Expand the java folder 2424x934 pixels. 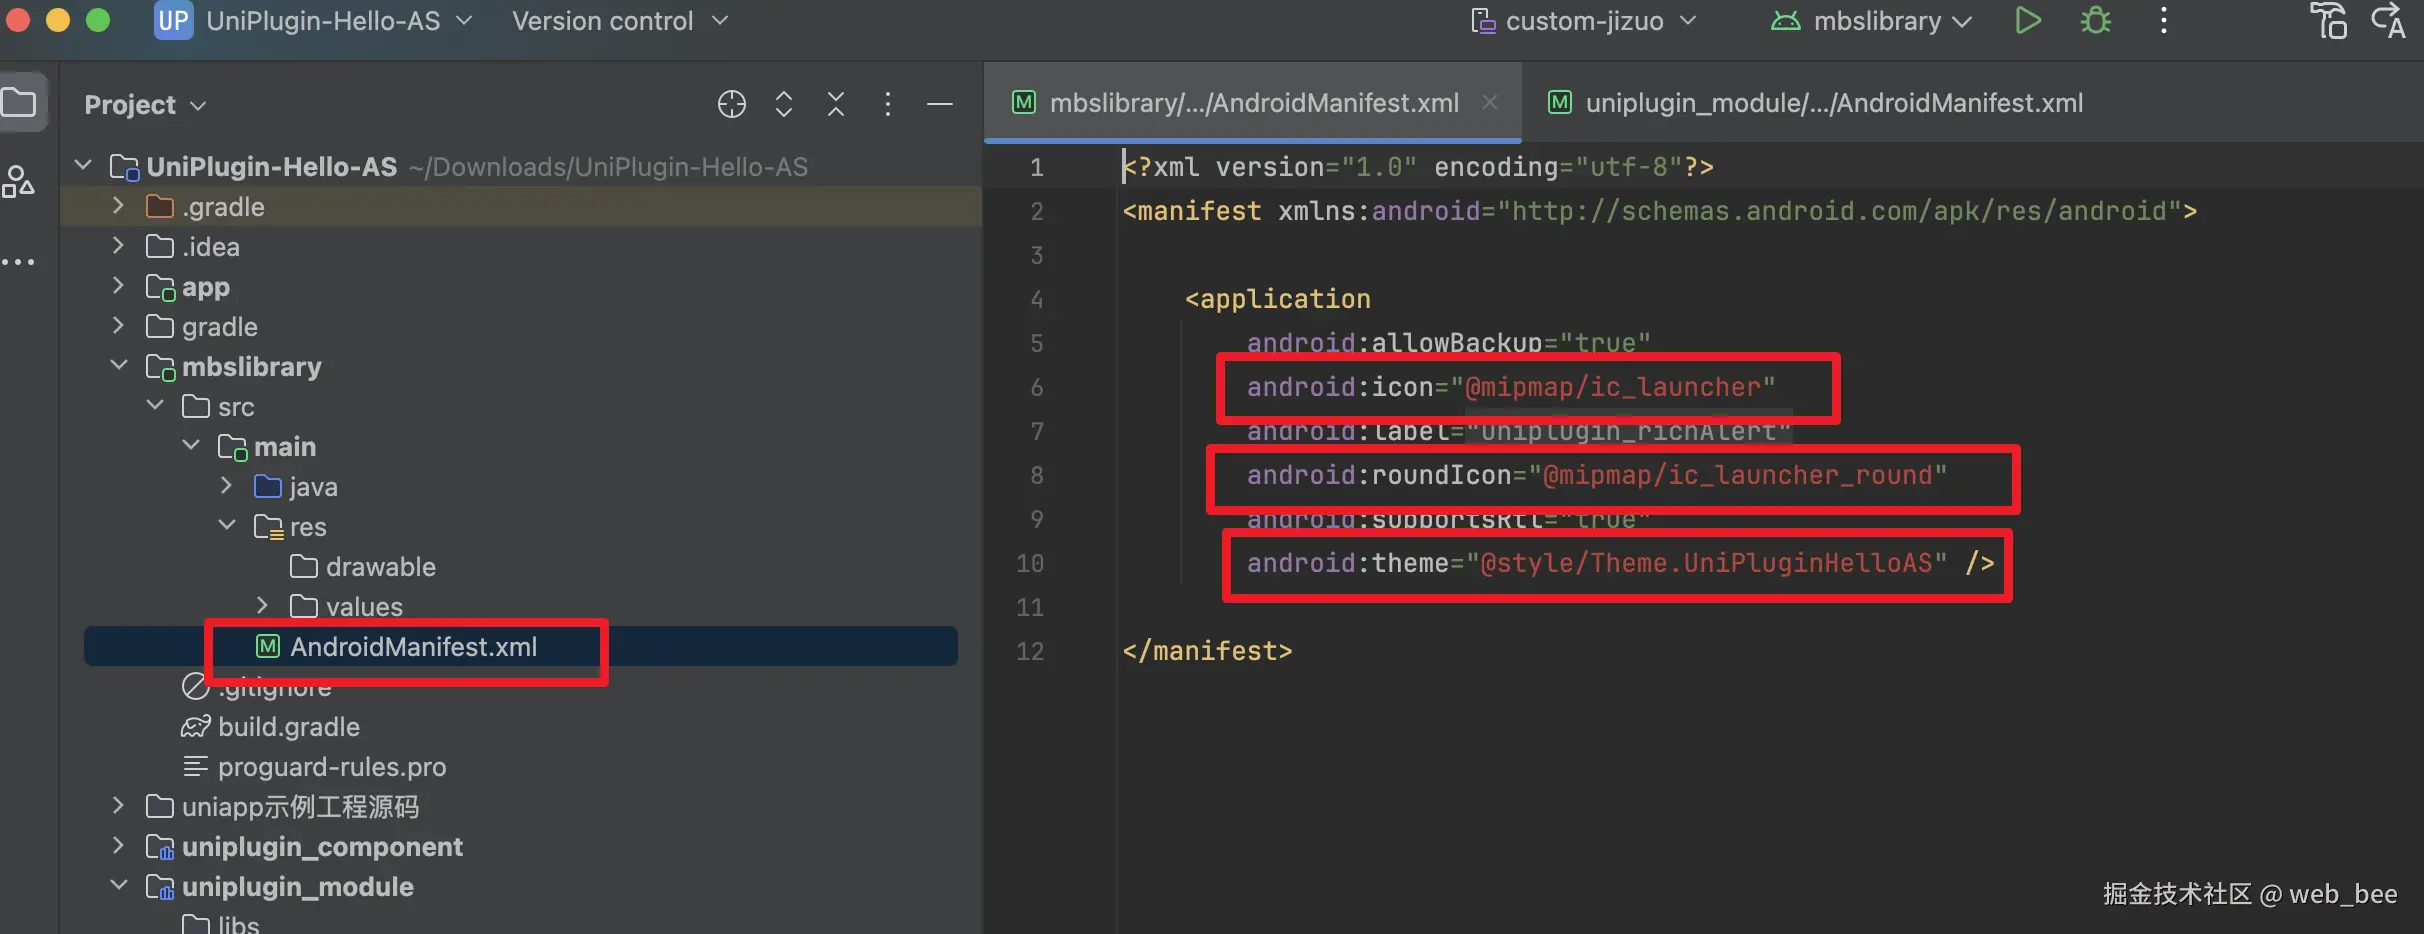point(227,486)
